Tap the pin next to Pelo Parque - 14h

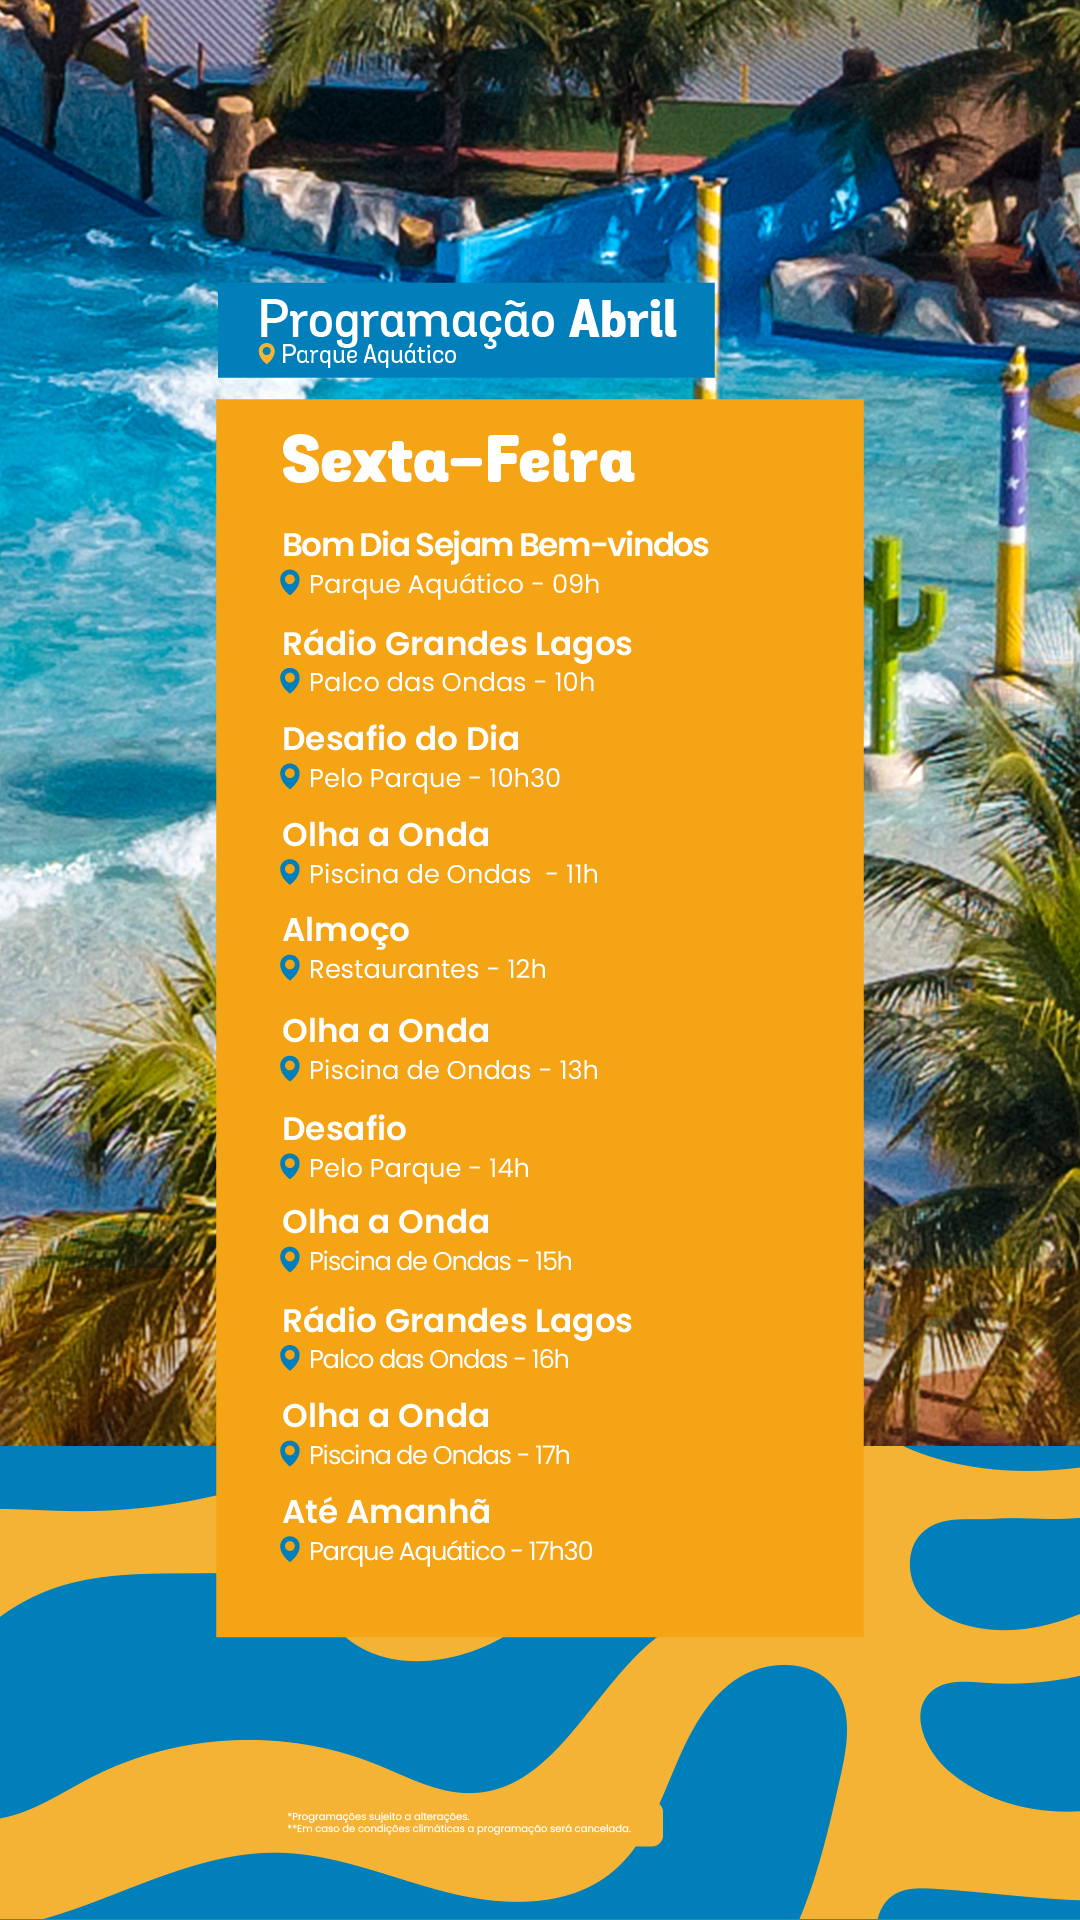(290, 1166)
